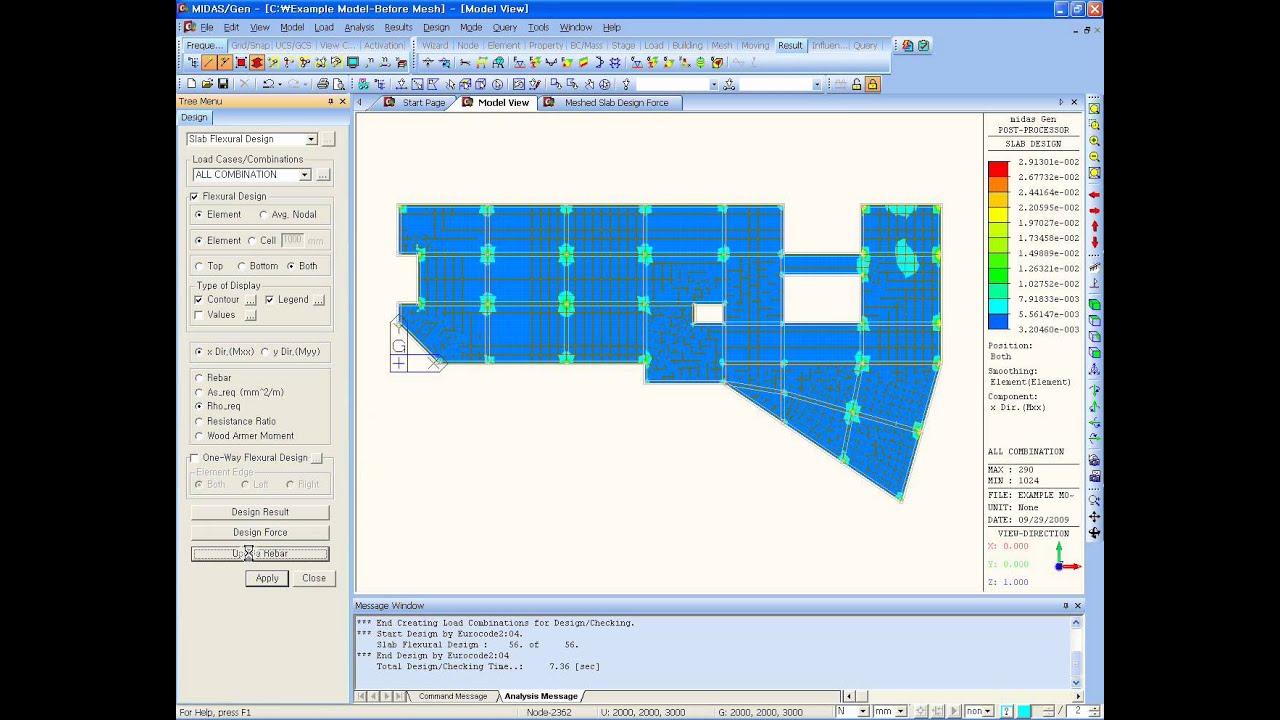Uncheck the Contour display checkbox
The height and width of the screenshot is (720, 1280).
[x=198, y=299]
